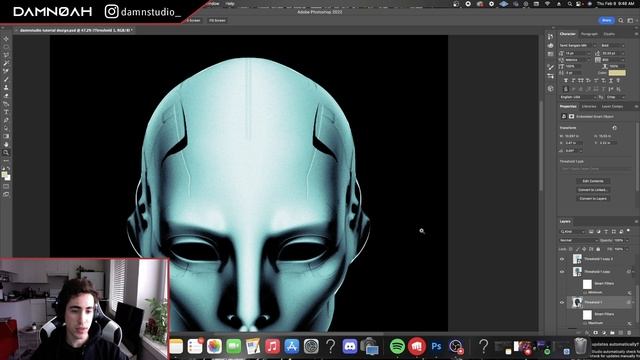Click the yellow text color swatch
Image resolution: width=640 pixels, height=360 pixels.
click(x=617, y=73)
